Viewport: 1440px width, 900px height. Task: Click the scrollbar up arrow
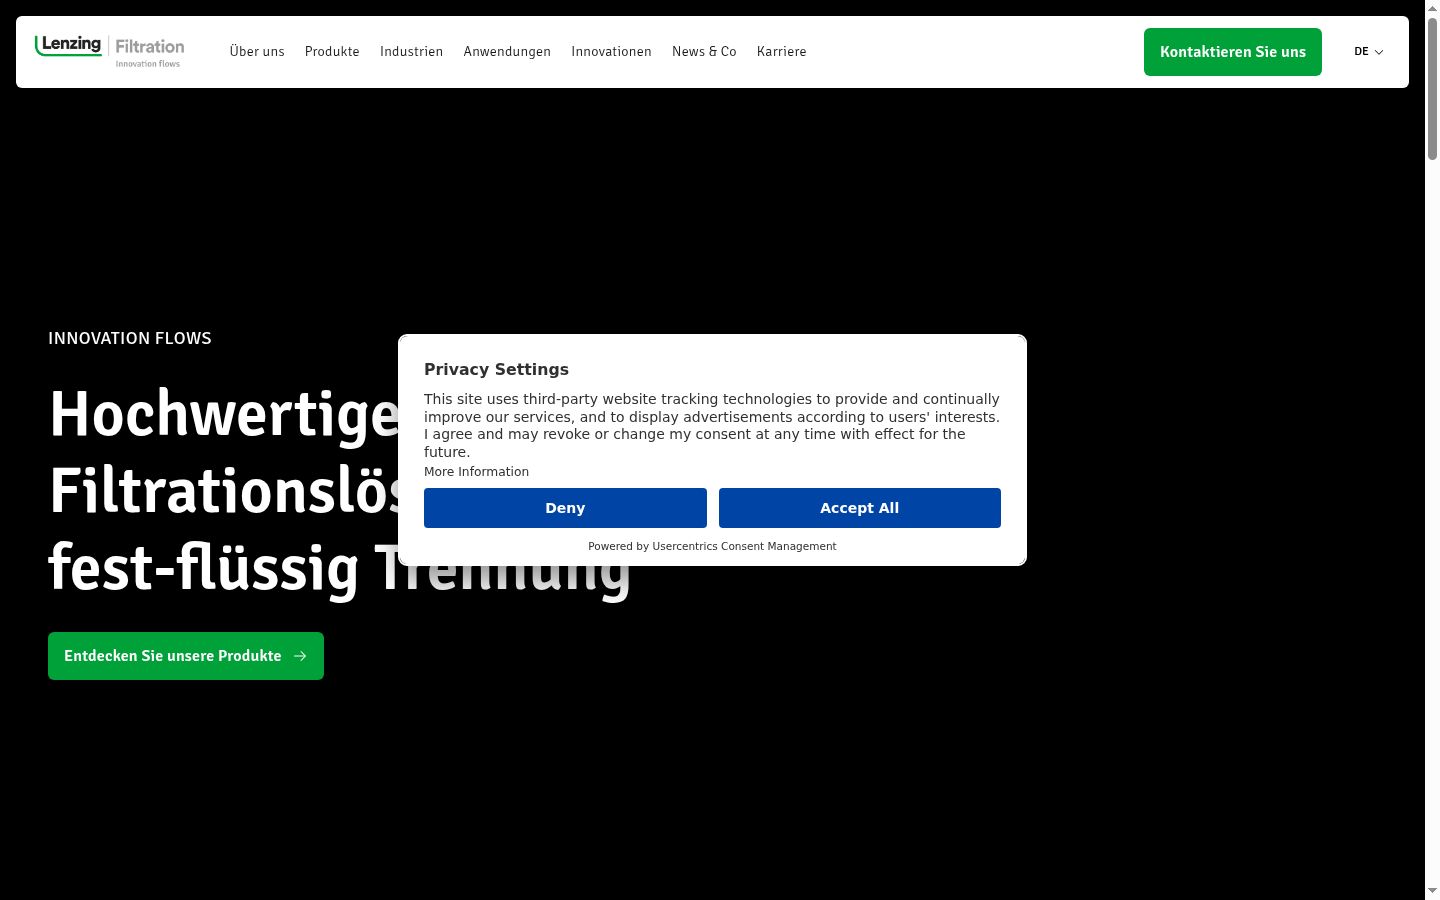coord(1432,8)
